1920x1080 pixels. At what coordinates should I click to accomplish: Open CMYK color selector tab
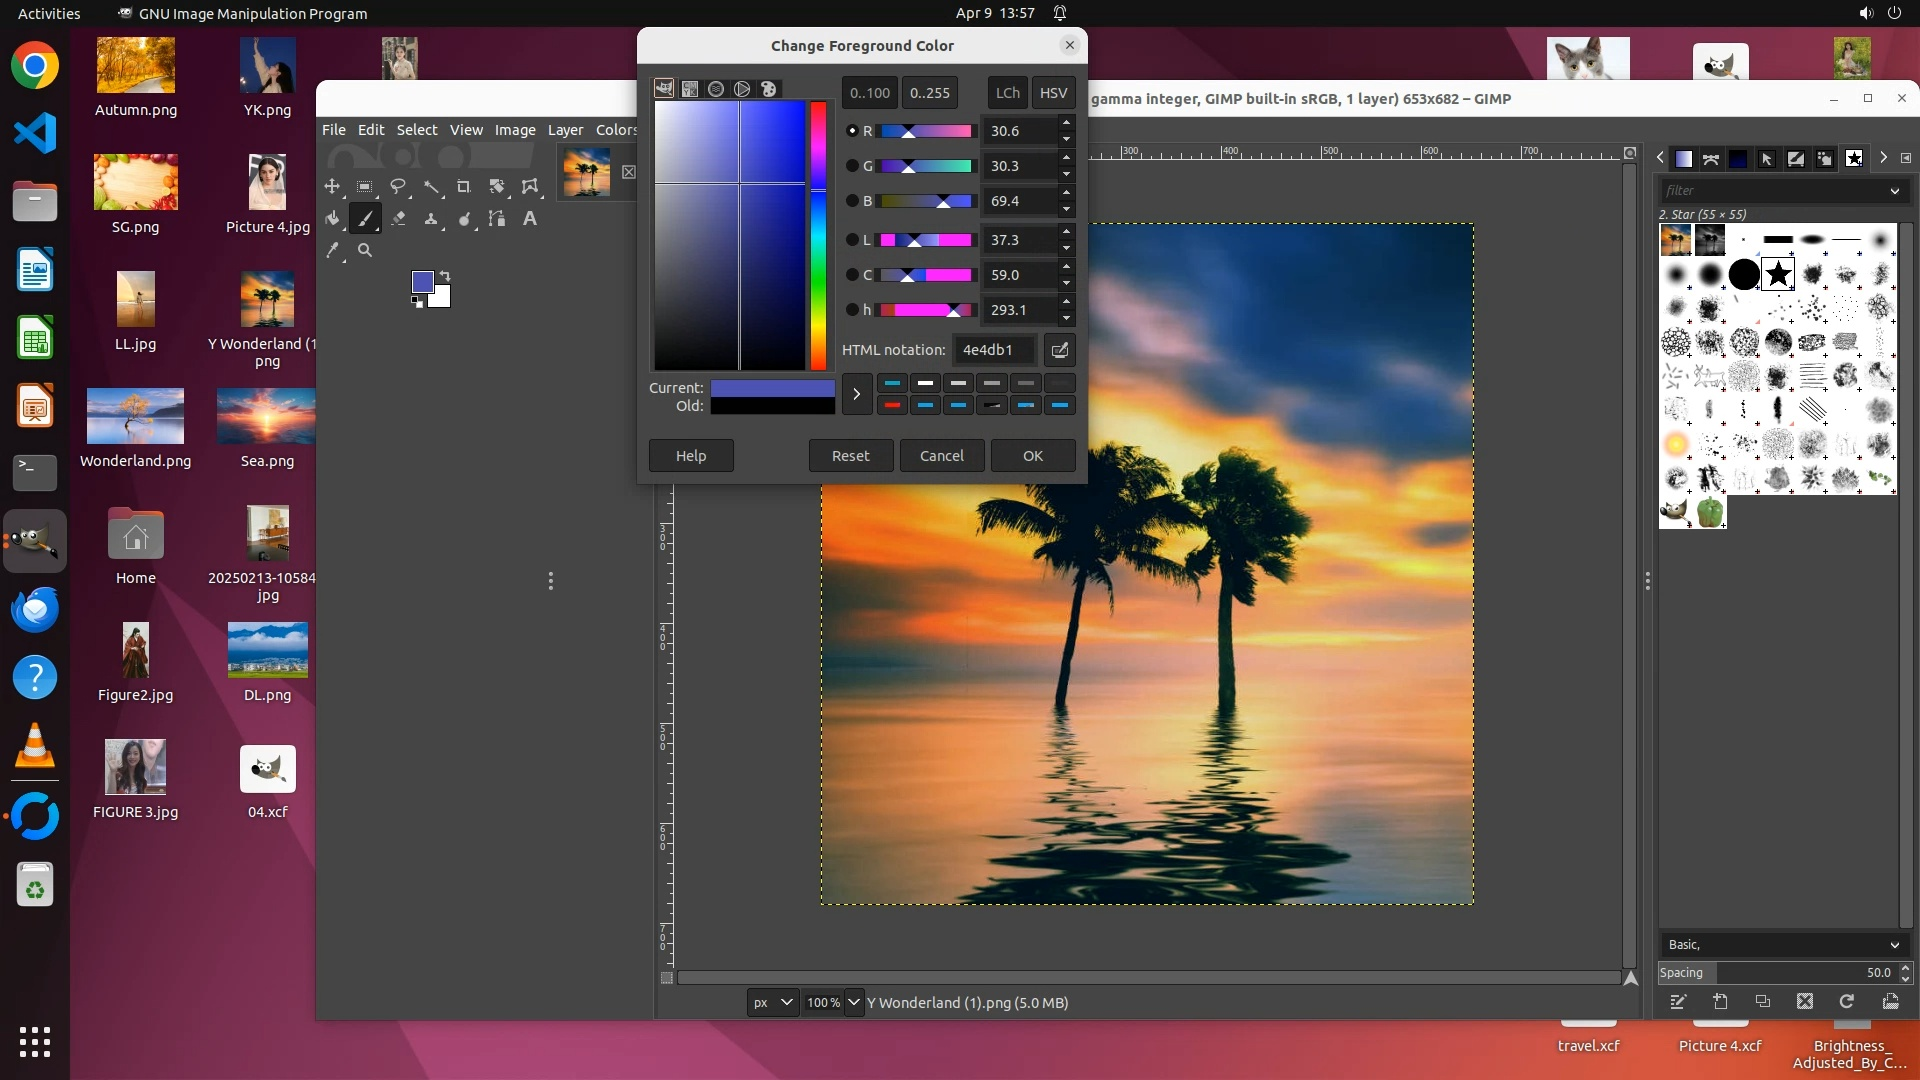click(690, 89)
